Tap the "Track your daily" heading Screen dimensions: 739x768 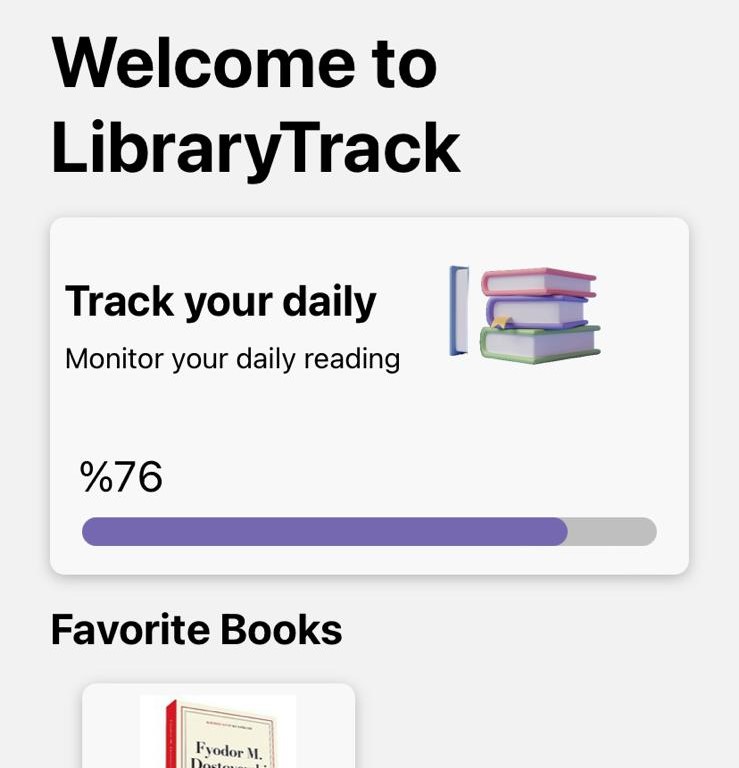click(220, 301)
